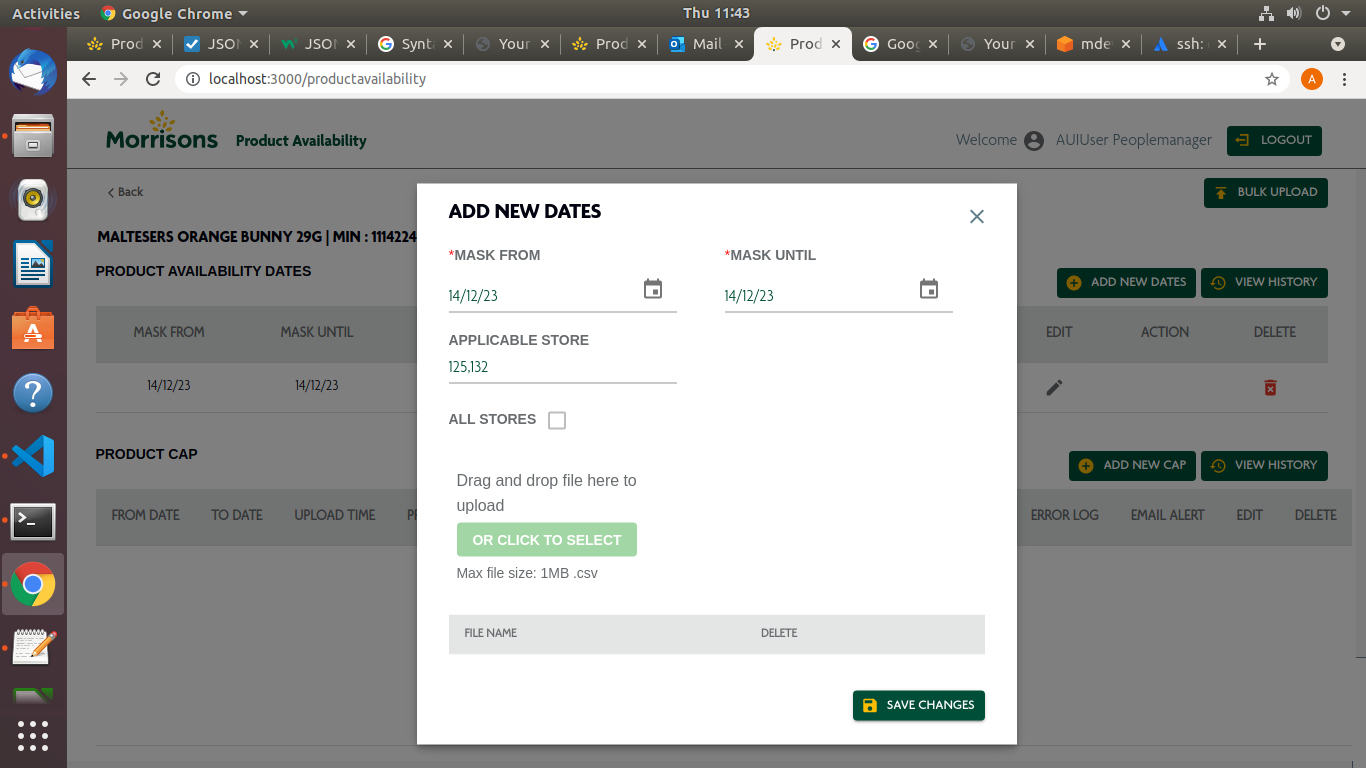Click the Add New Cap button
Image resolution: width=1366 pixels, height=768 pixels.
click(1132, 465)
